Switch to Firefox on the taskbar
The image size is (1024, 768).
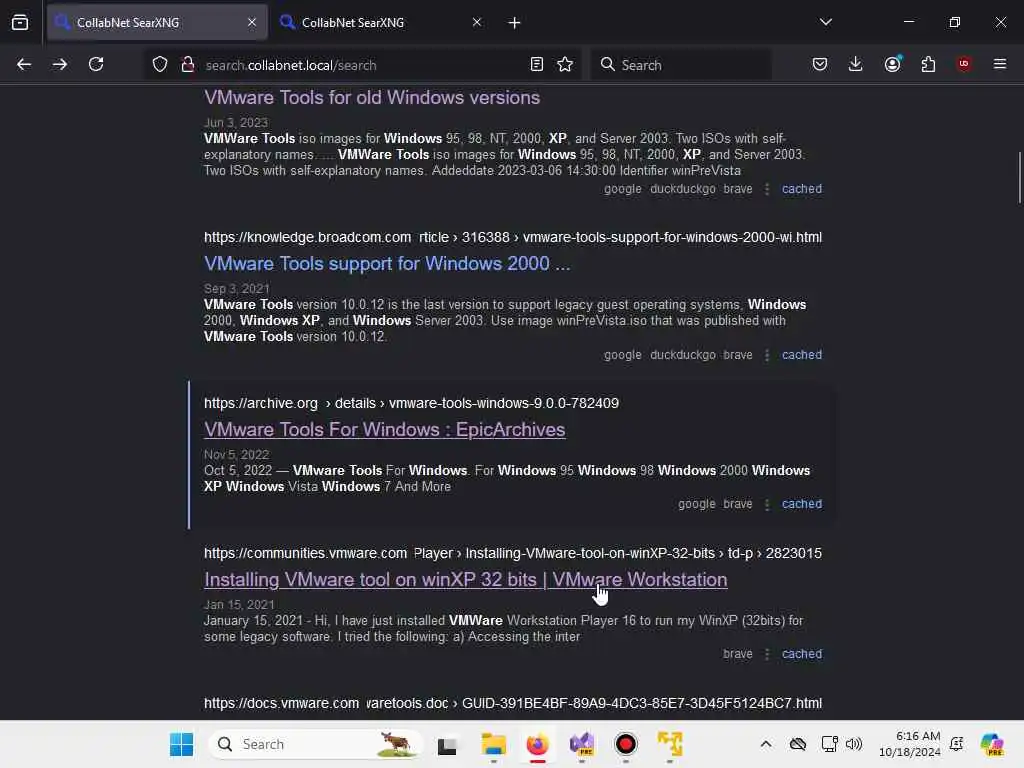point(537,744)
